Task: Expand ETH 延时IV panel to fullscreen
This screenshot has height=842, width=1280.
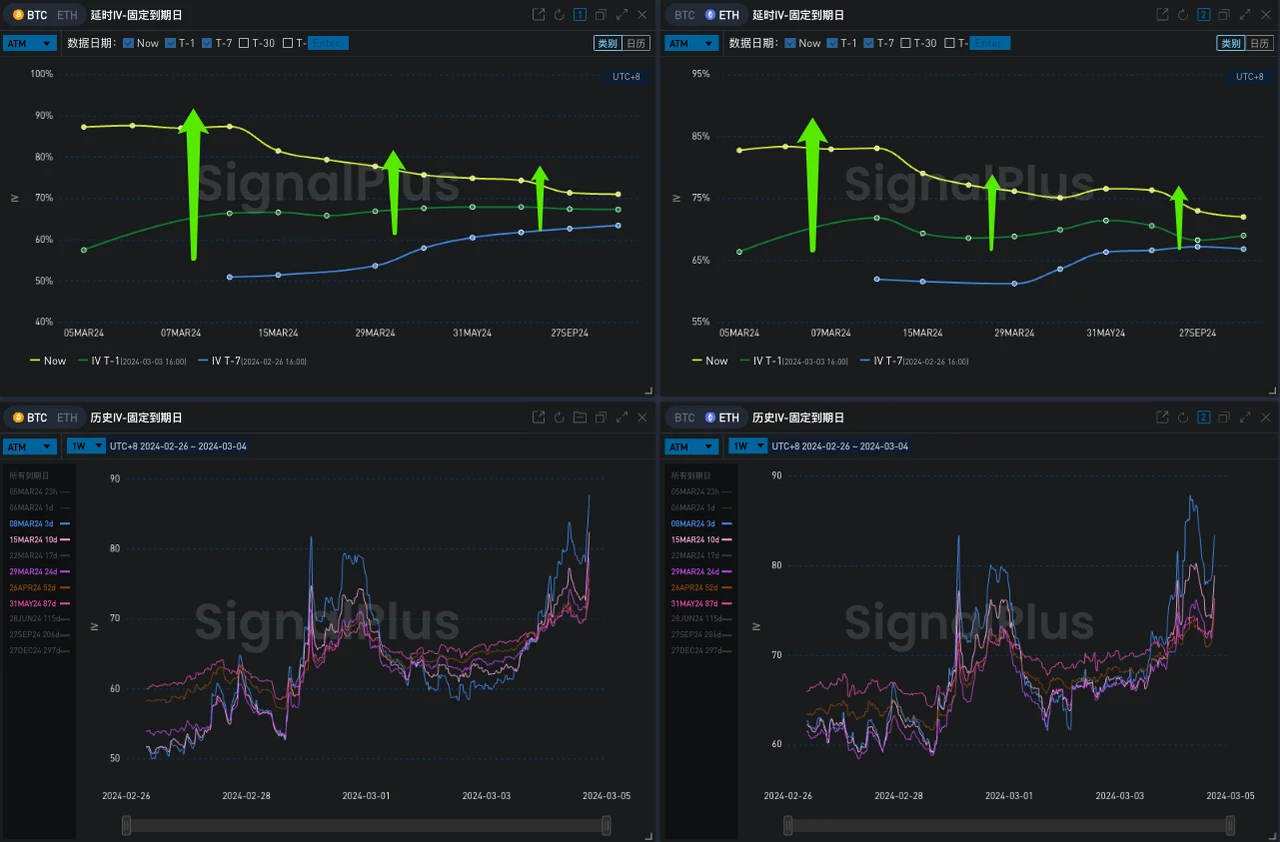Action: point(1245,14)
